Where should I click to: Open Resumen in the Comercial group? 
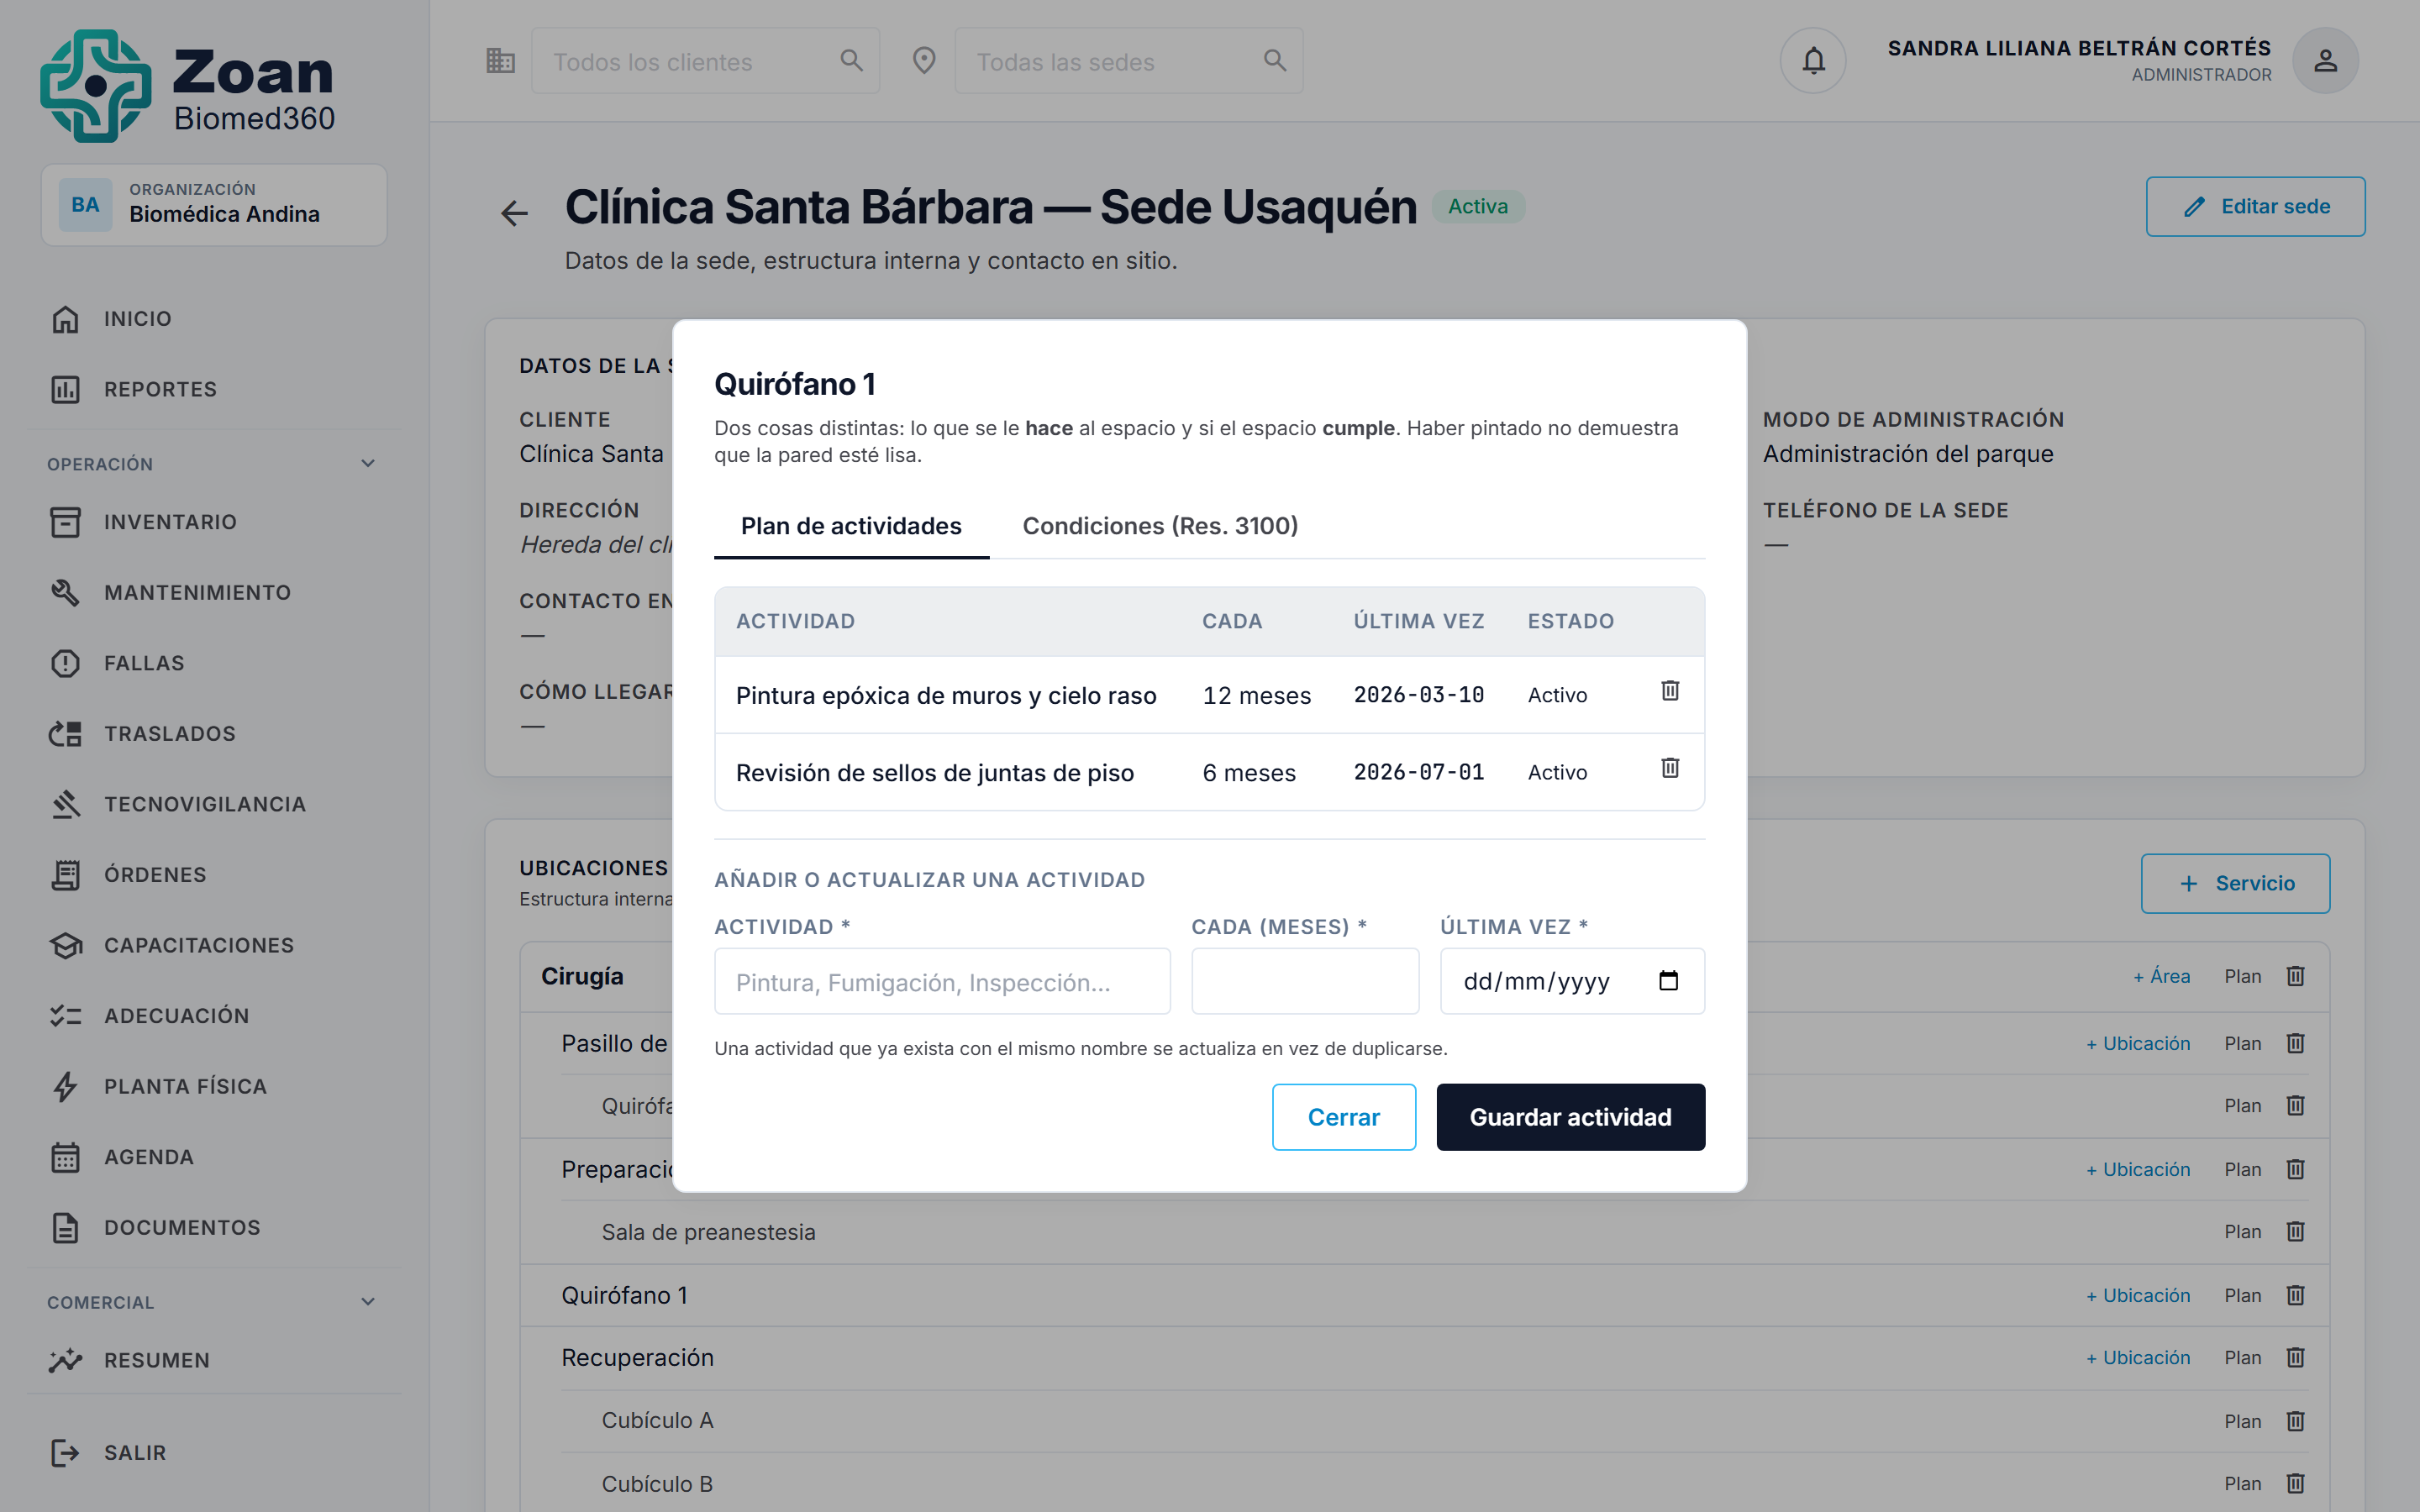[x=215, y=1361]
